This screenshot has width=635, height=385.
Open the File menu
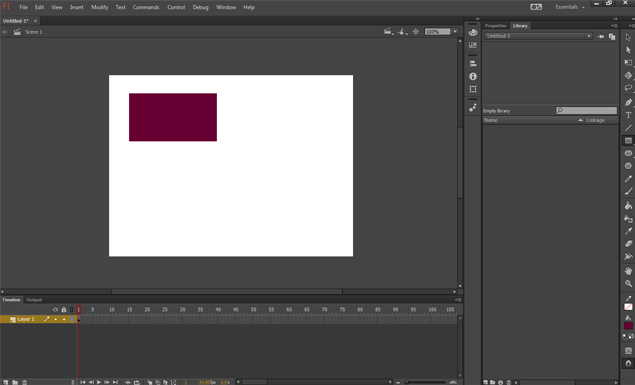pyautogui.click(x=23, y=7)
